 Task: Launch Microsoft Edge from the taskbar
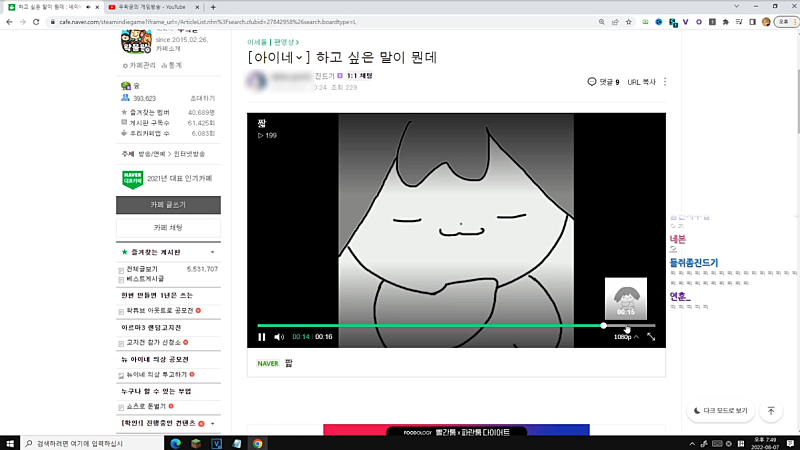coord(175,442)
